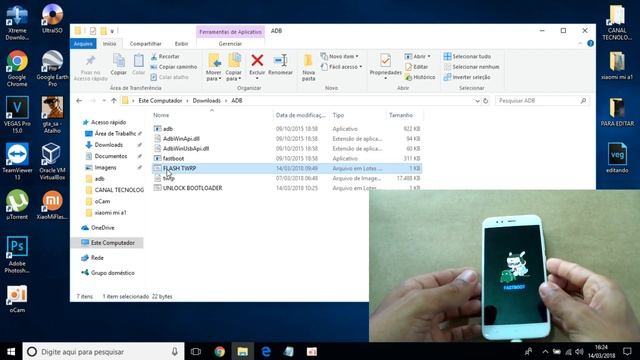Open the Abrir dropdown in ribbon

pyautogui.click(x=417, y=56)
